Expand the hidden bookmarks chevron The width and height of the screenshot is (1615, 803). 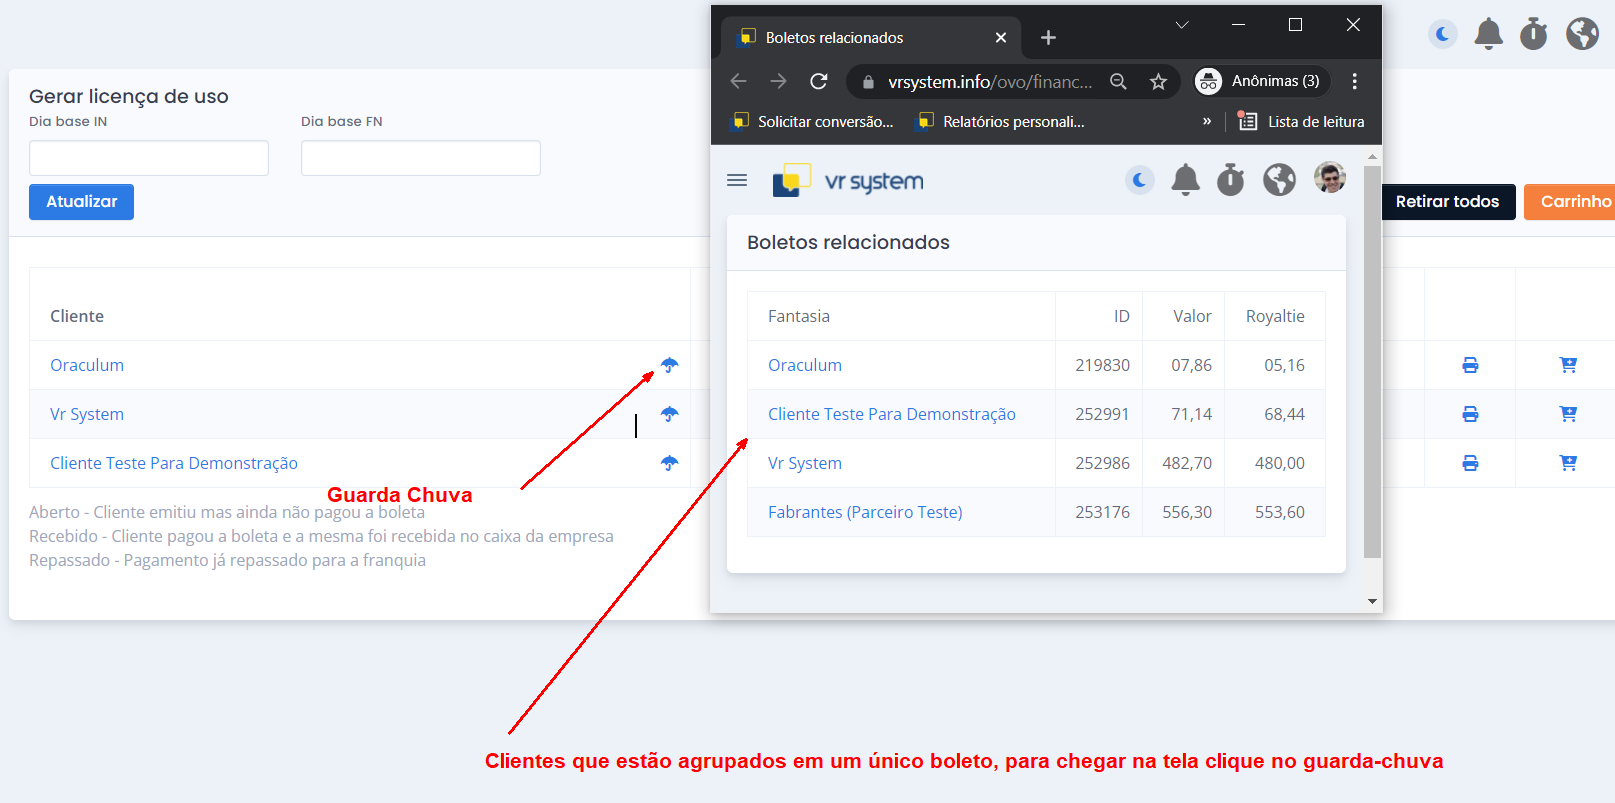1207,121
